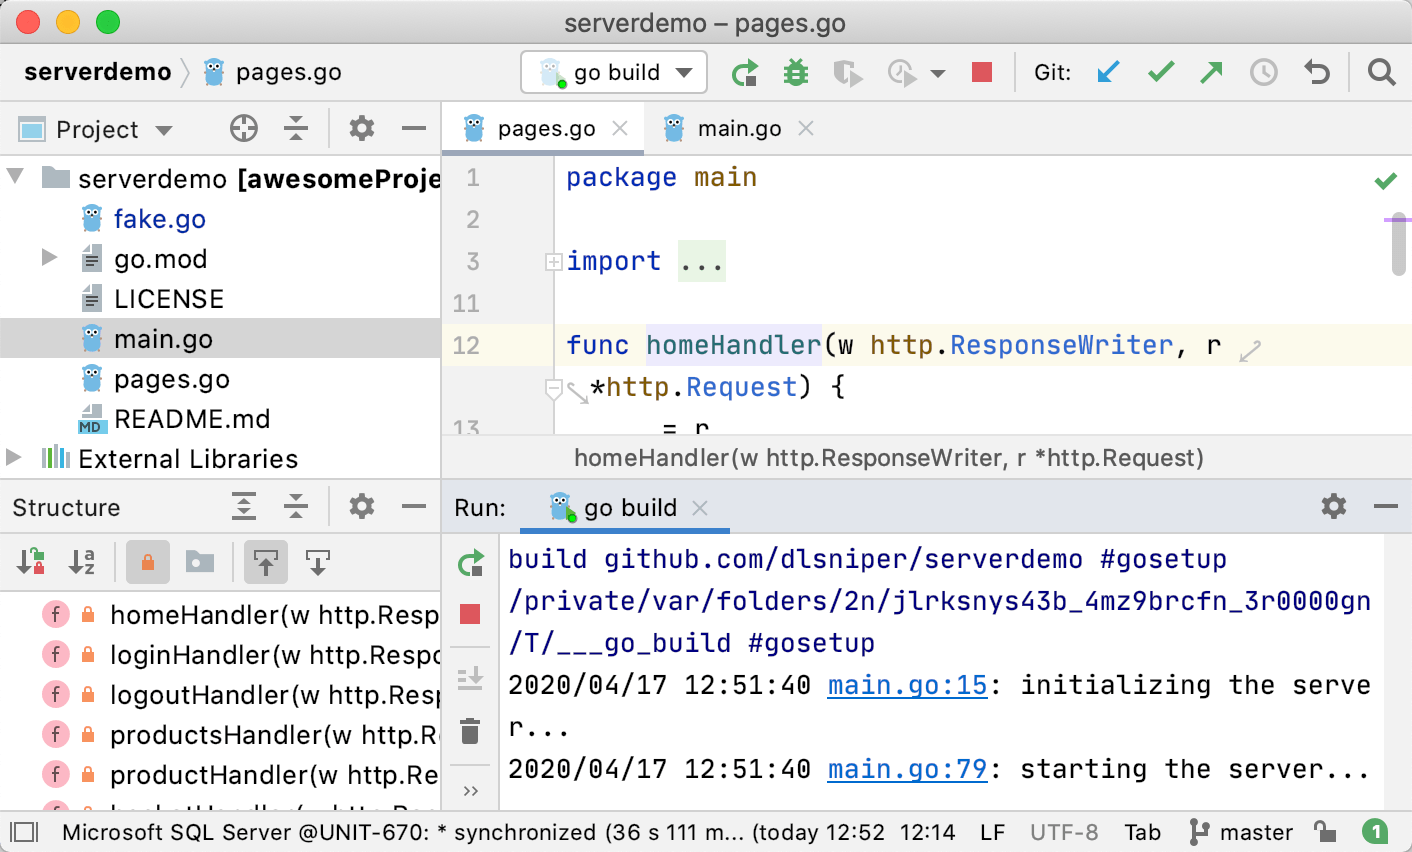1412x852 pixels.
Task: Stop the running go build process
Action: (x=981, y=72)
